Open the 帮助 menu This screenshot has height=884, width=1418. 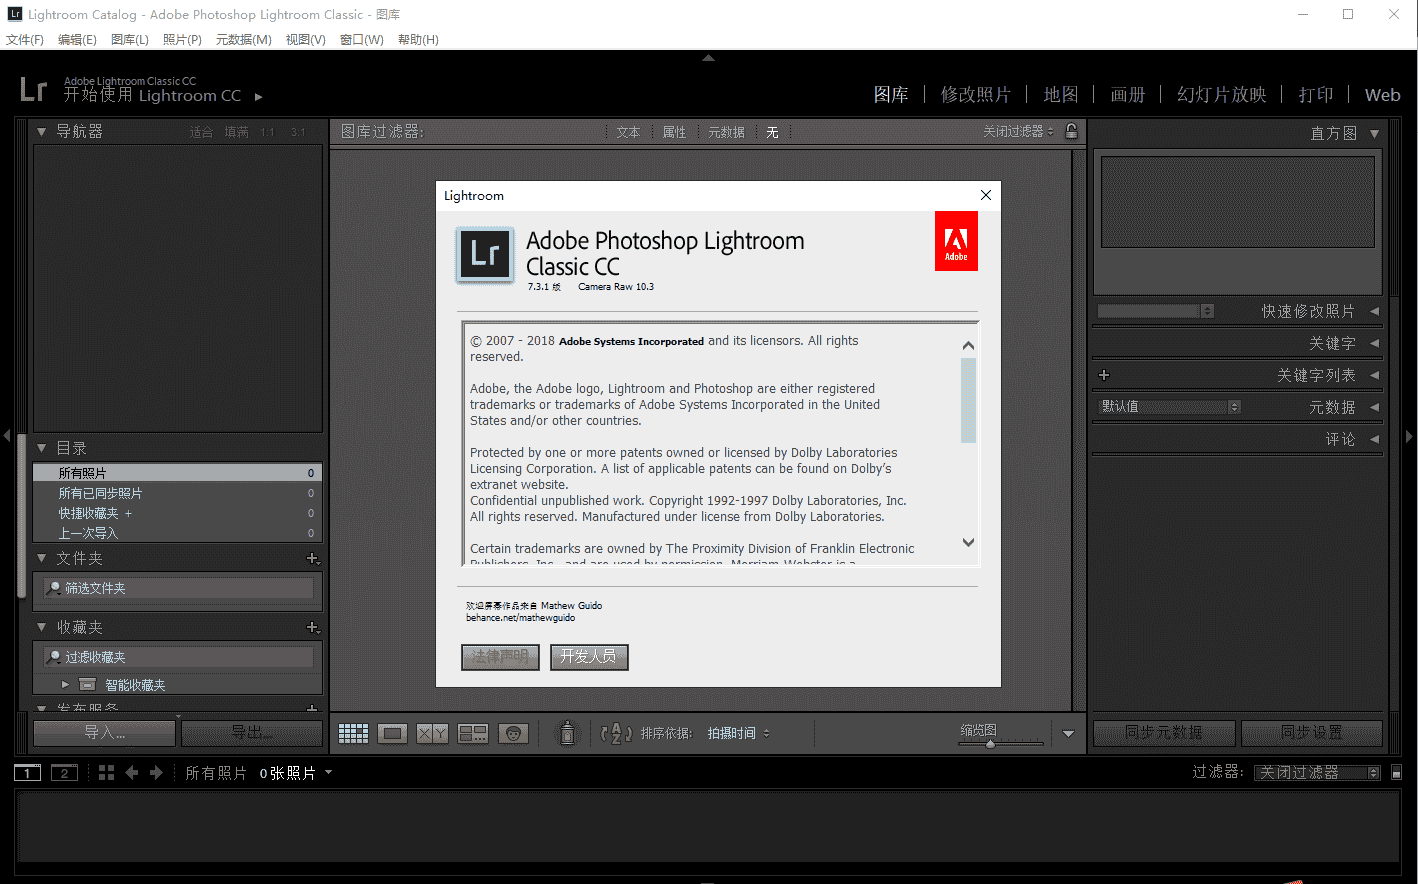(418, 40)
